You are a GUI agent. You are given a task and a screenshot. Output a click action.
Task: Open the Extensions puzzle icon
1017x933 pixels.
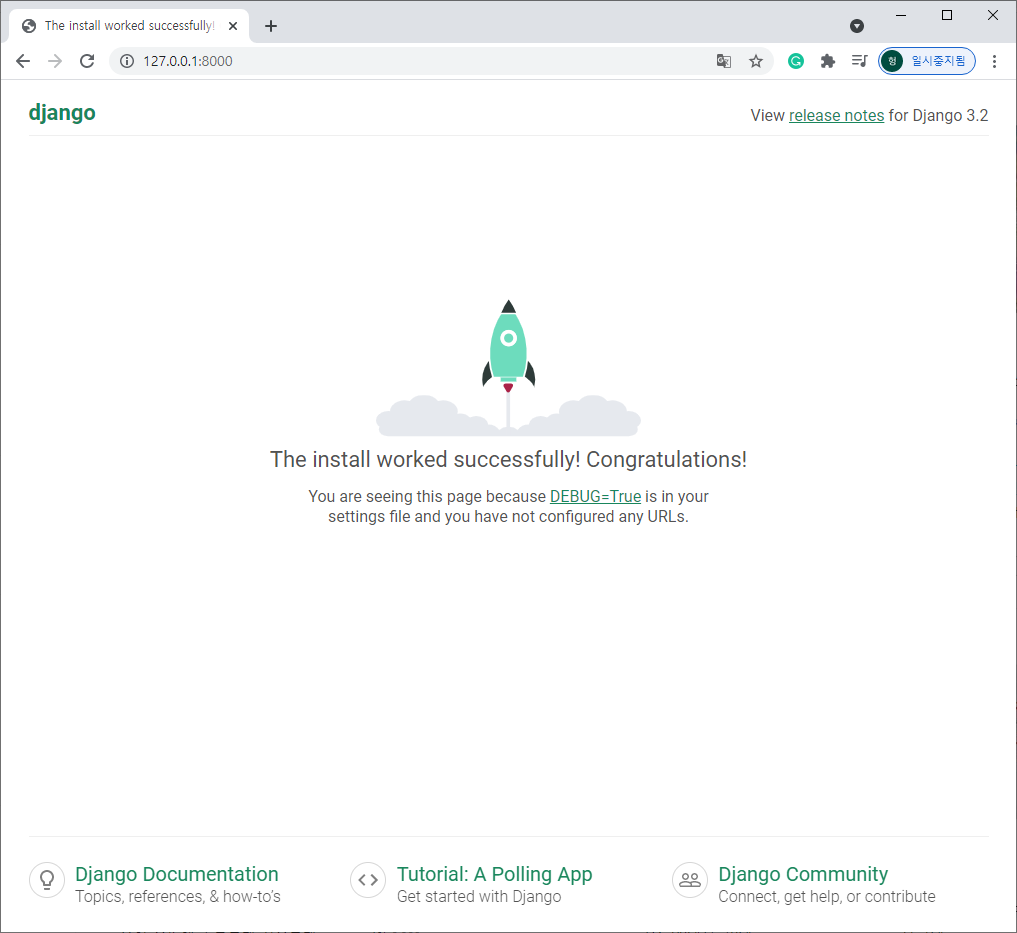[x=828, y=61]
